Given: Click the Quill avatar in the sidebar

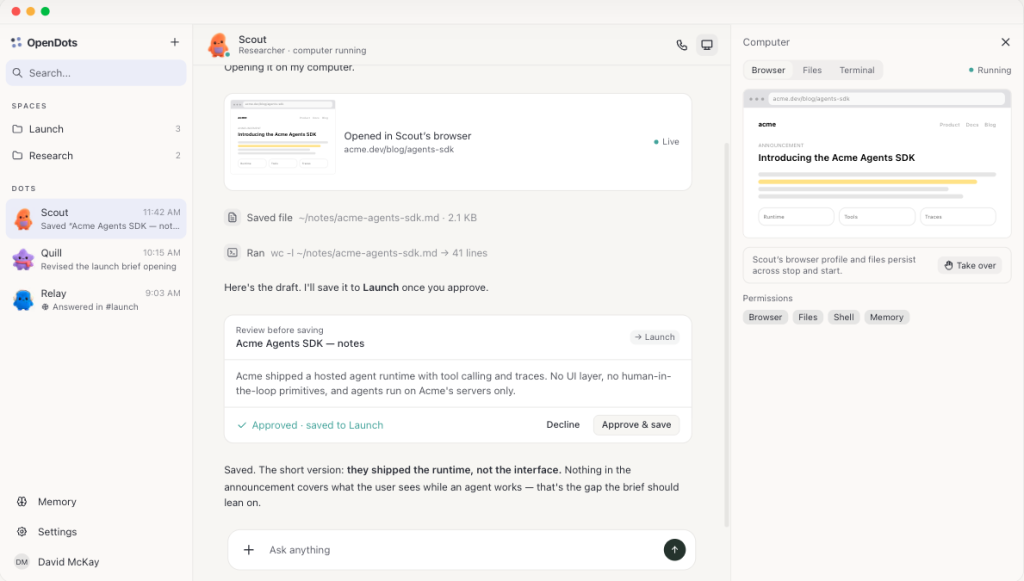Looking at the screenshot, I should tap(23, 259).
